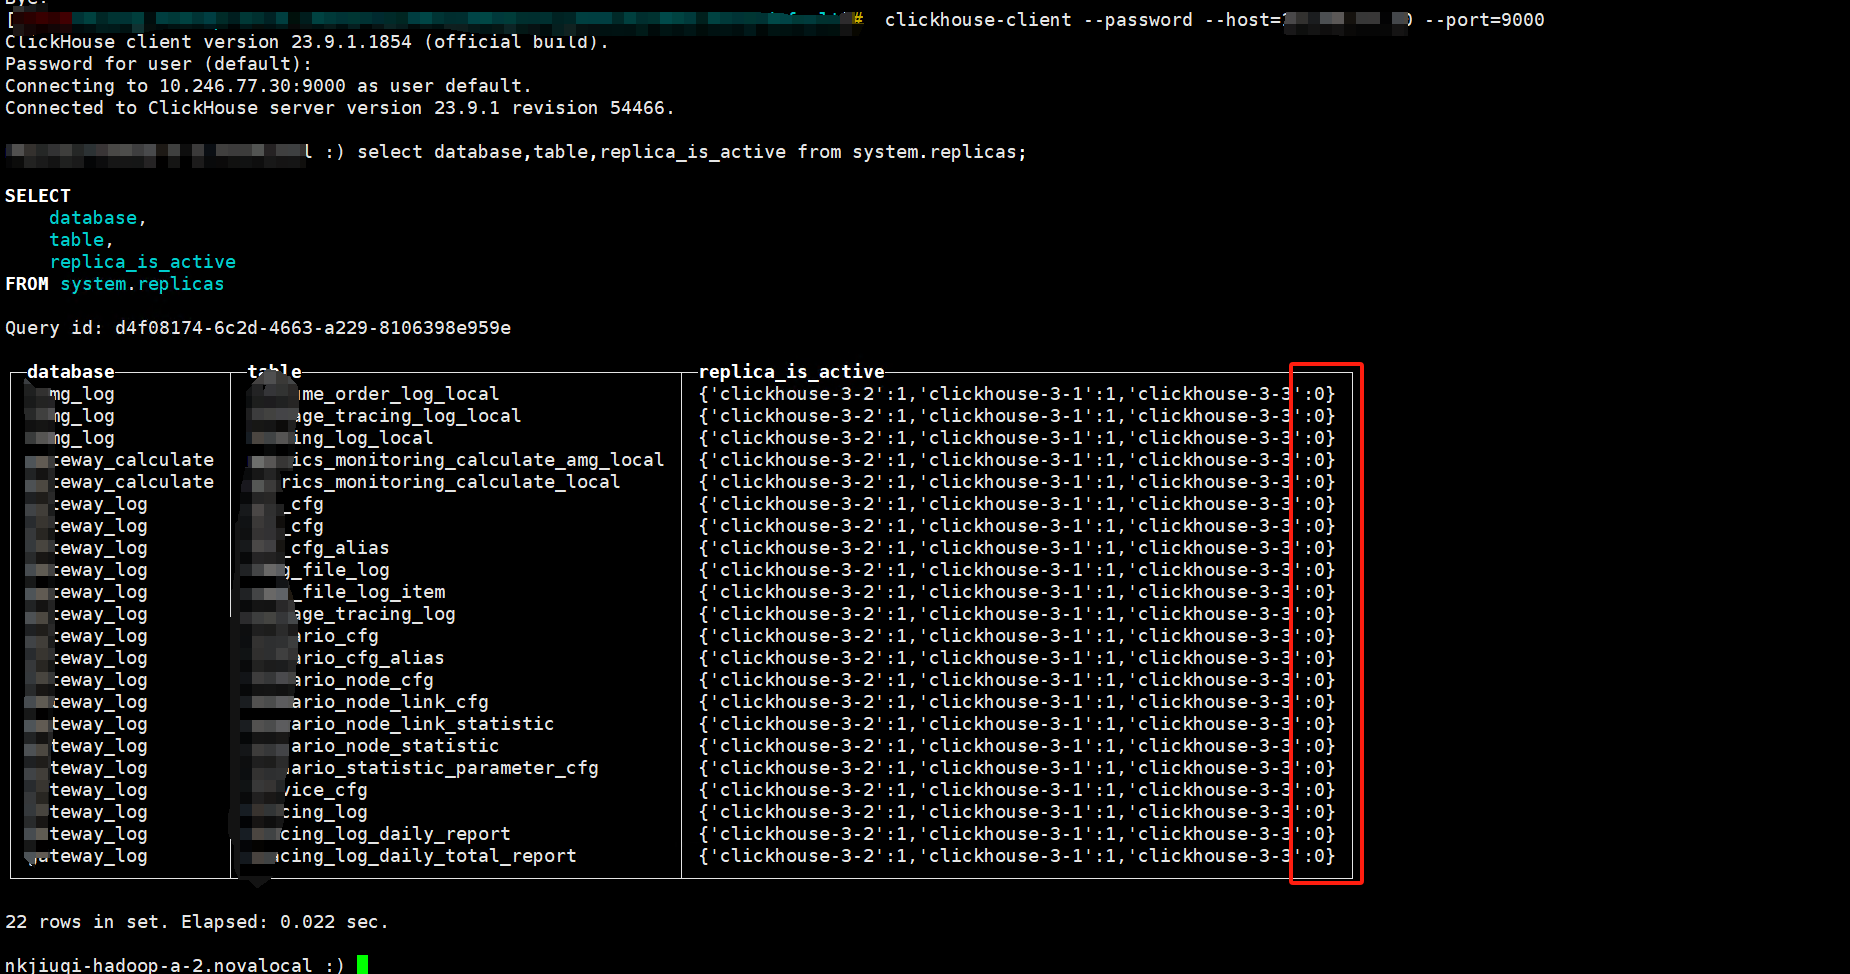Click the bold FROM keyword

[x=27, y=284]
